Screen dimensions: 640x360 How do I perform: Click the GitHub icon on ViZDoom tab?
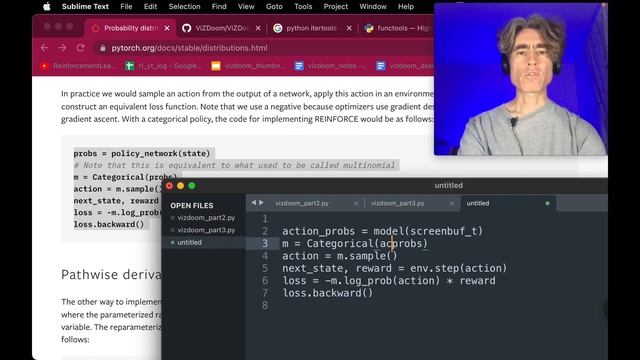coord(187,28)
